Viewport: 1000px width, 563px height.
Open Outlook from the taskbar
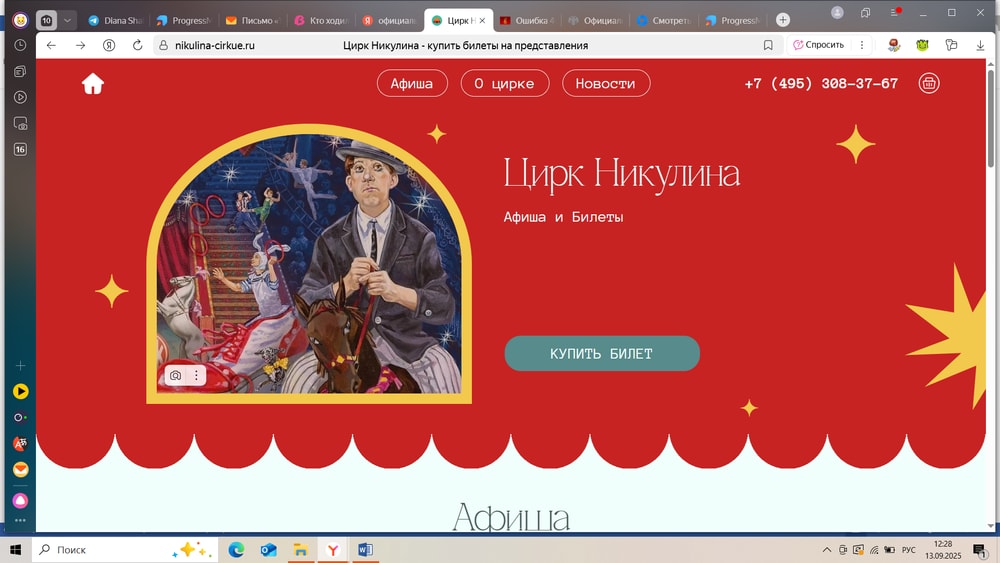pos(268,550)
